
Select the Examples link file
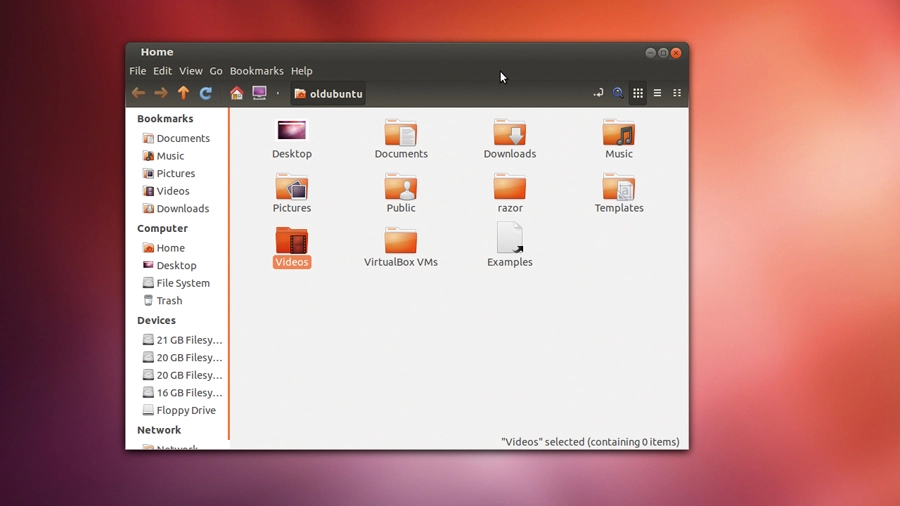pyautogui.click(x=510, y=245)
